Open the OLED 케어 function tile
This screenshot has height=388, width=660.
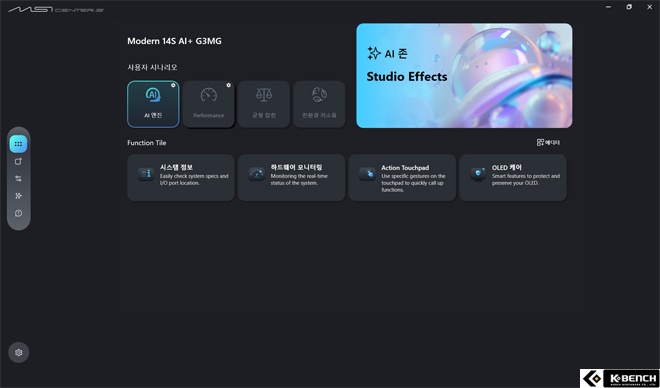[x=513, y=178]
